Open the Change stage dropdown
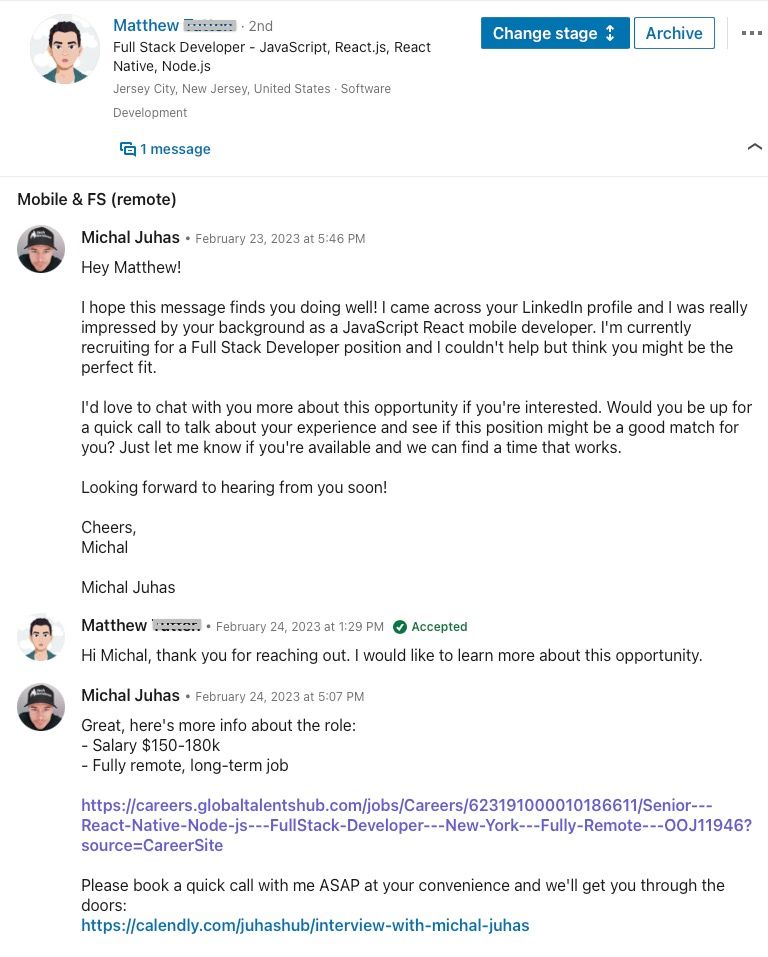Viewport: 768px width, 957px height. pos(554,33)
